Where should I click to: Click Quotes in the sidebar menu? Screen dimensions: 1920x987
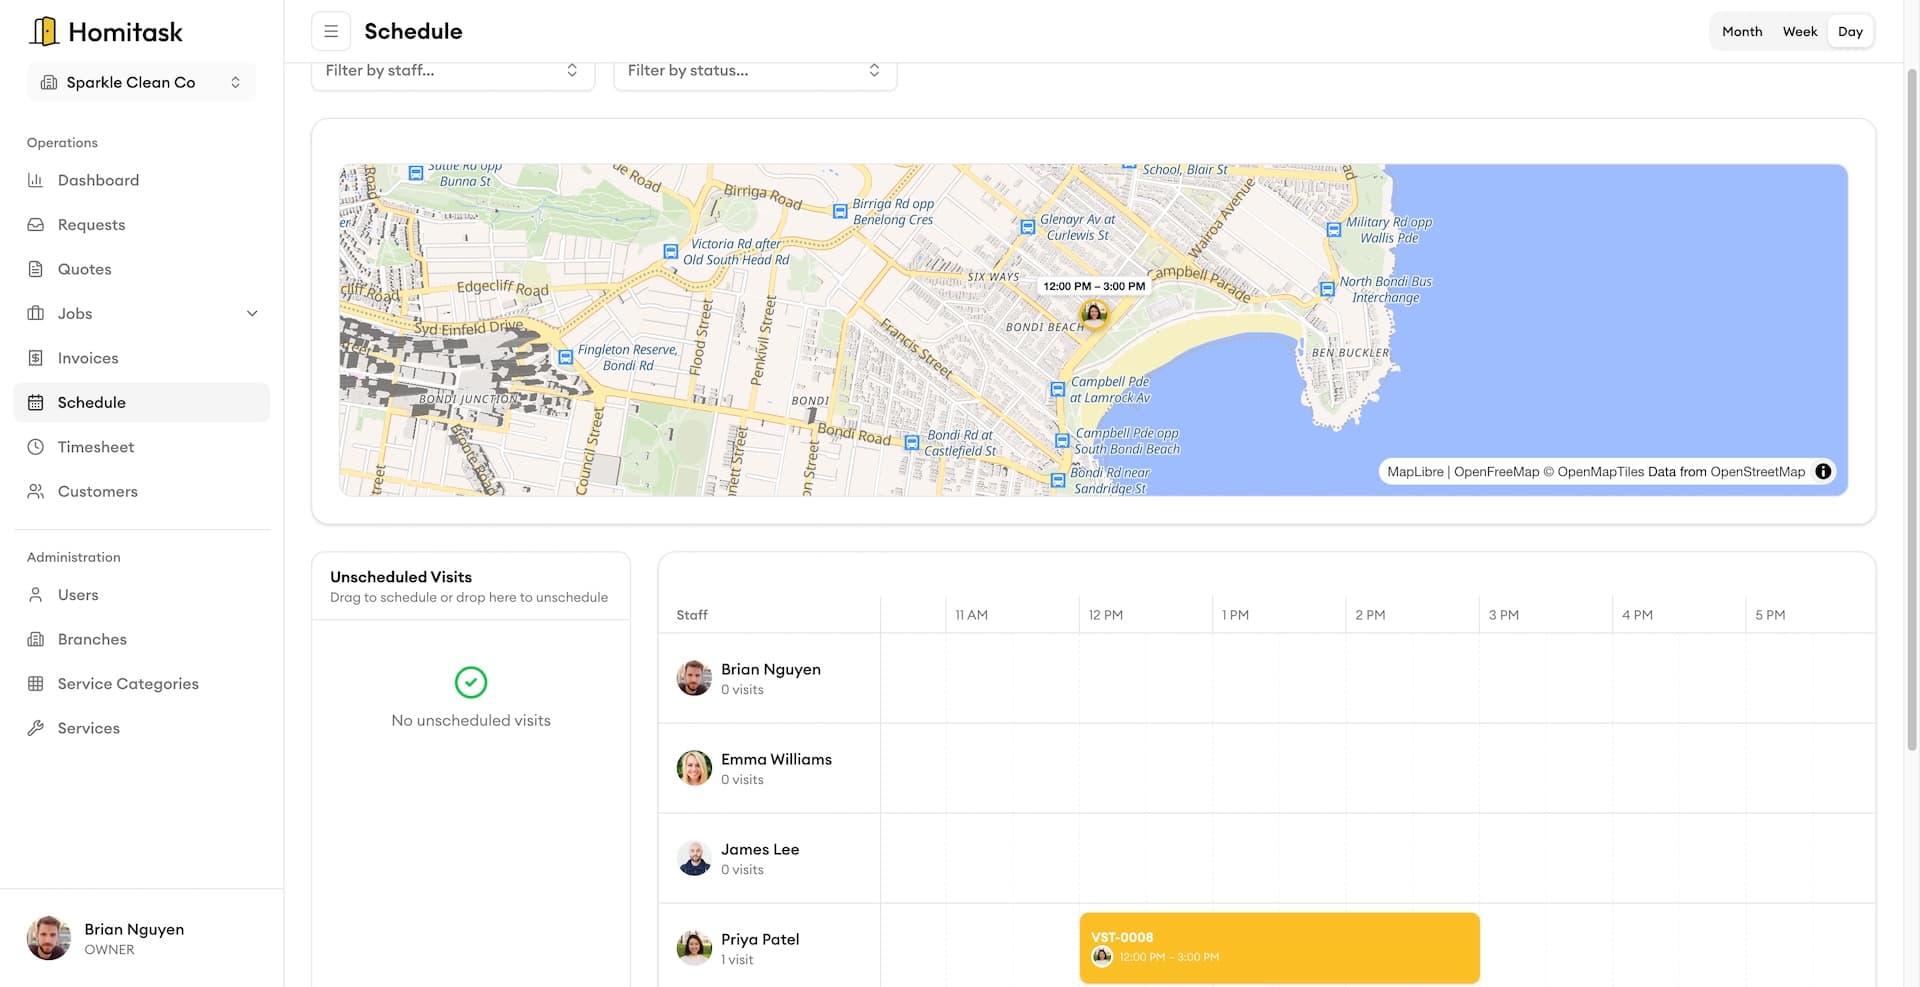(85, 269)
